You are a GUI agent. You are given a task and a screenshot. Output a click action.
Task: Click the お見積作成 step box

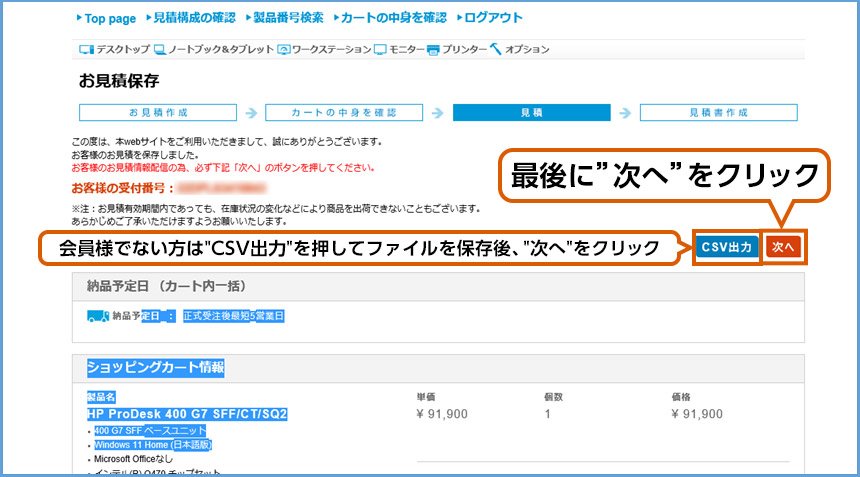point(158,112)
